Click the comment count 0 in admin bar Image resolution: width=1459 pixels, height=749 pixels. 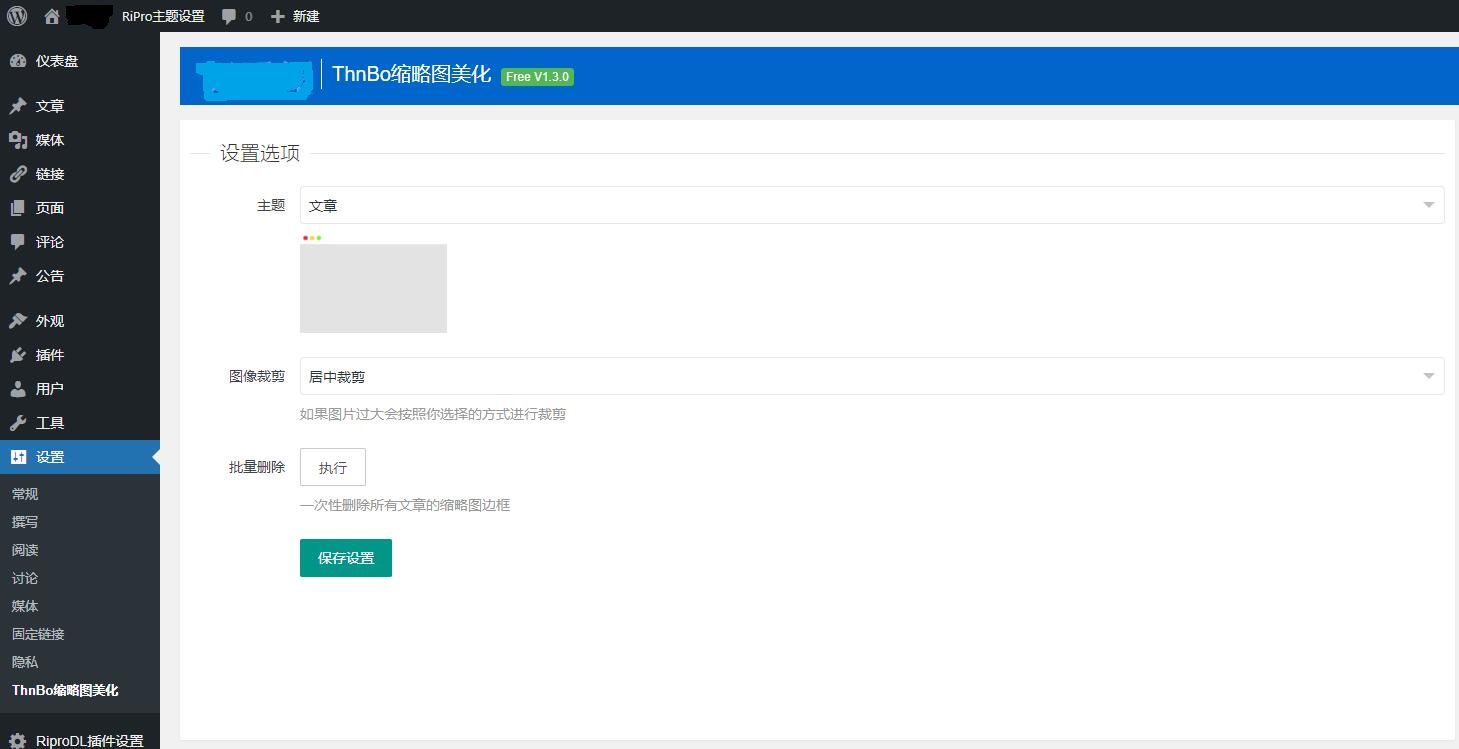tap(249, 17)
